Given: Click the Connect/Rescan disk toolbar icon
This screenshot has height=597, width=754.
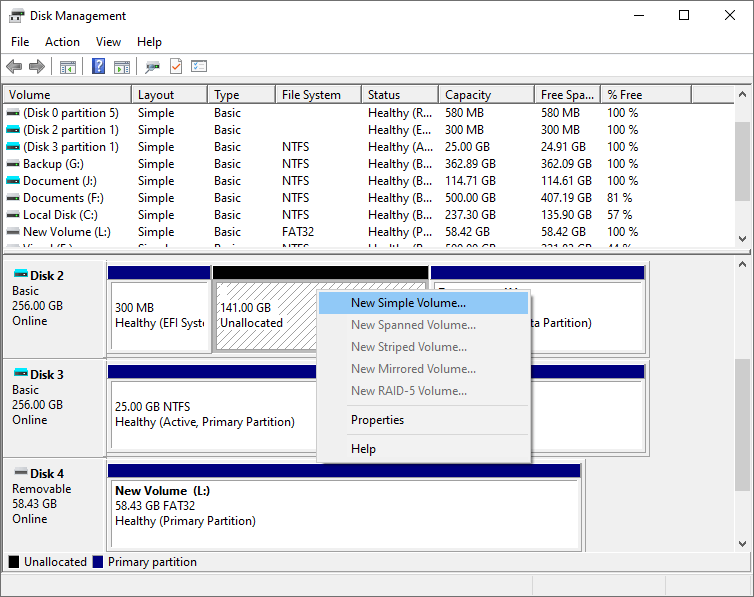Looking at the screenshot, I should tap(152, 67).
